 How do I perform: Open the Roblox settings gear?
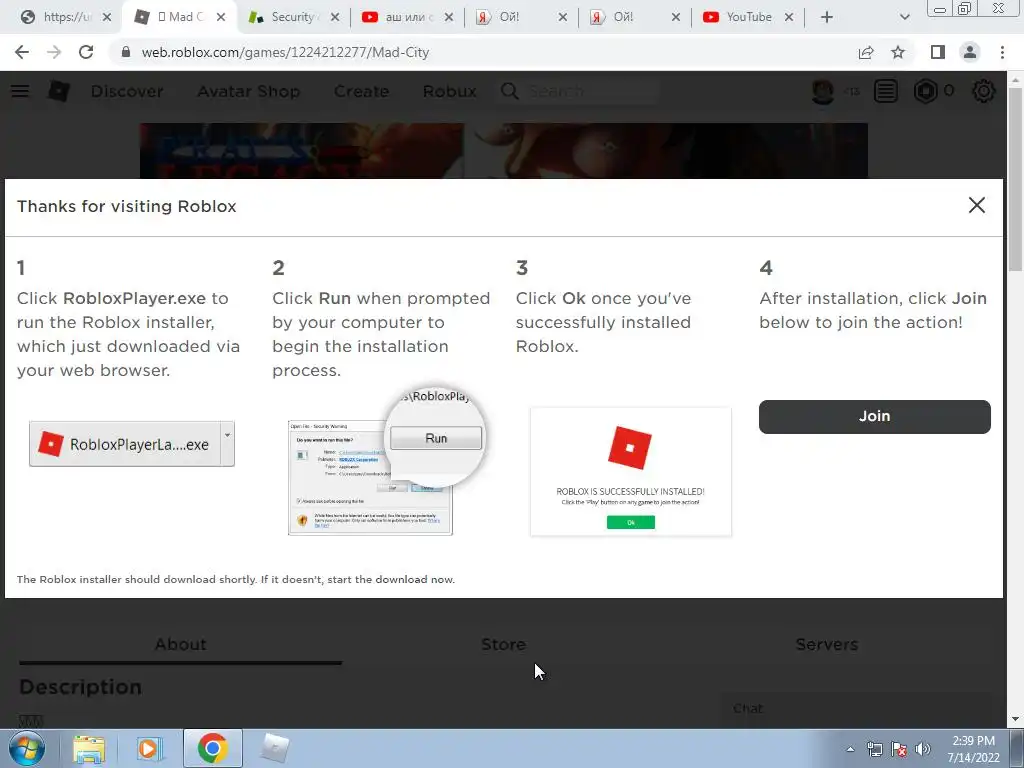click(x=984, y=91)
